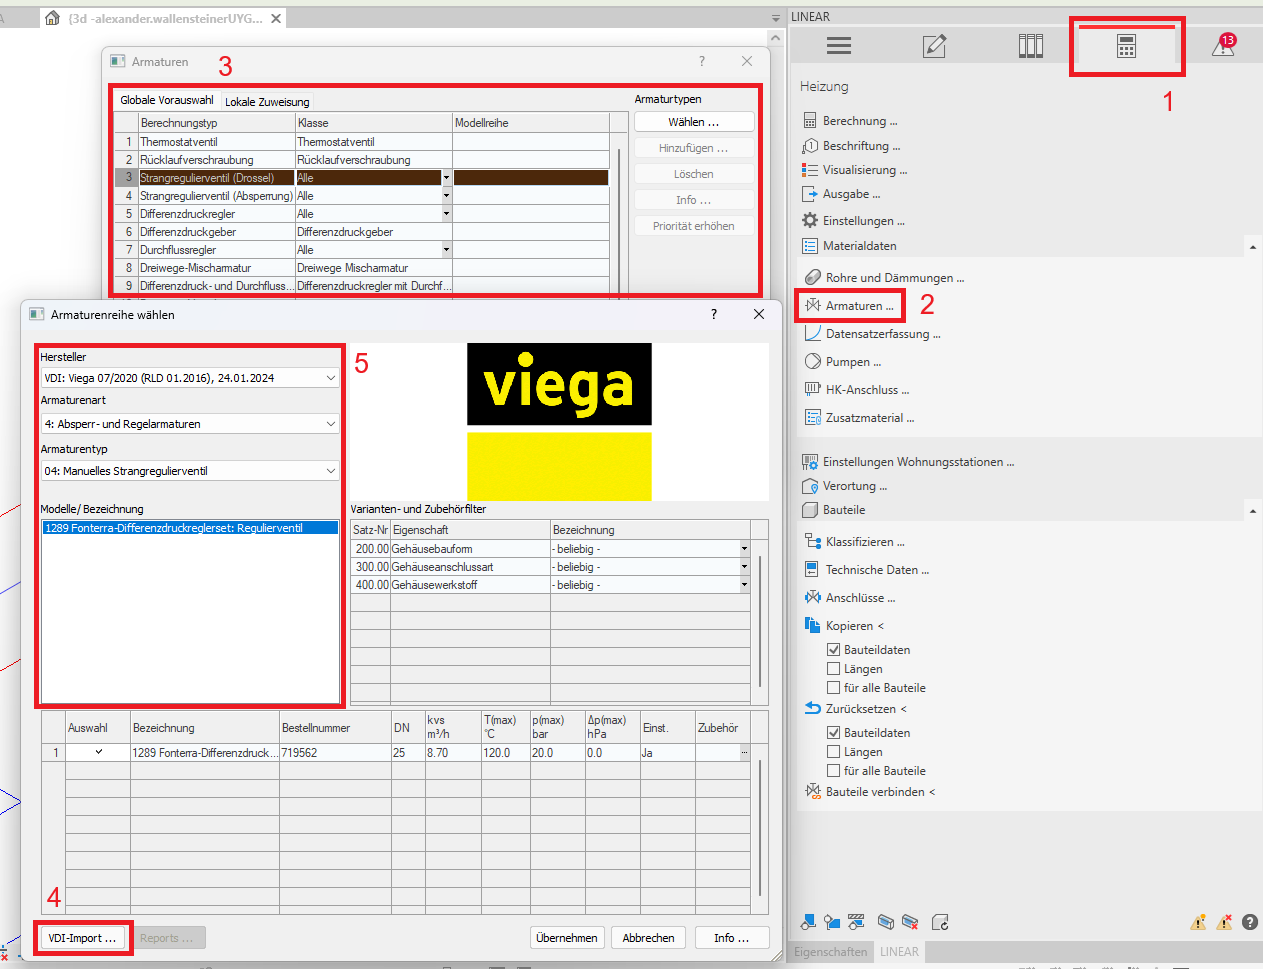Click the right panel scrollbar up arrow
The image size is (1263, 969).
tap(1253, 246)
